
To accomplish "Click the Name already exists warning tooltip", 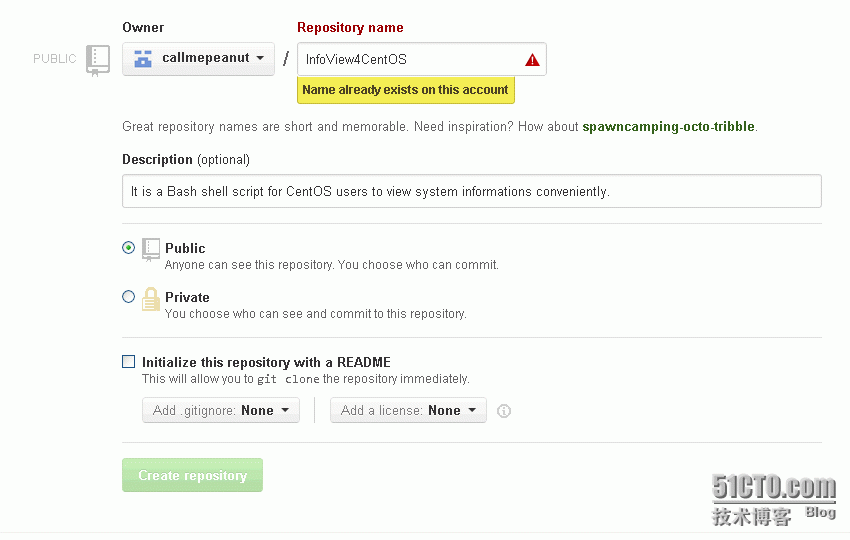I will click(x=405, y=90).
